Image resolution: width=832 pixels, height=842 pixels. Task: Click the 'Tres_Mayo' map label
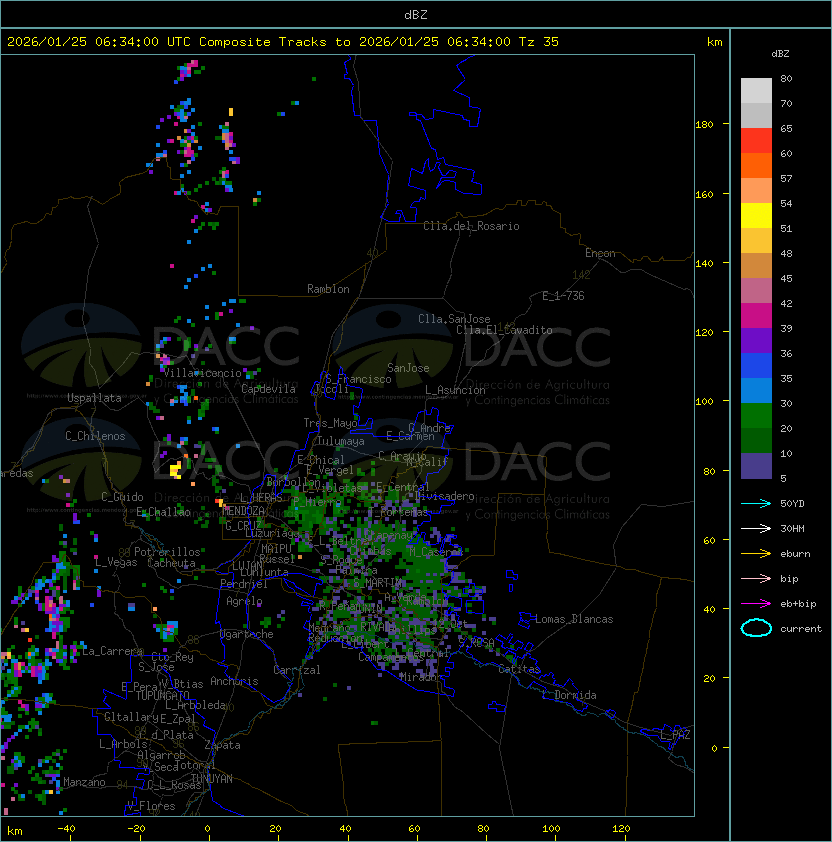[x=330, y=423]
